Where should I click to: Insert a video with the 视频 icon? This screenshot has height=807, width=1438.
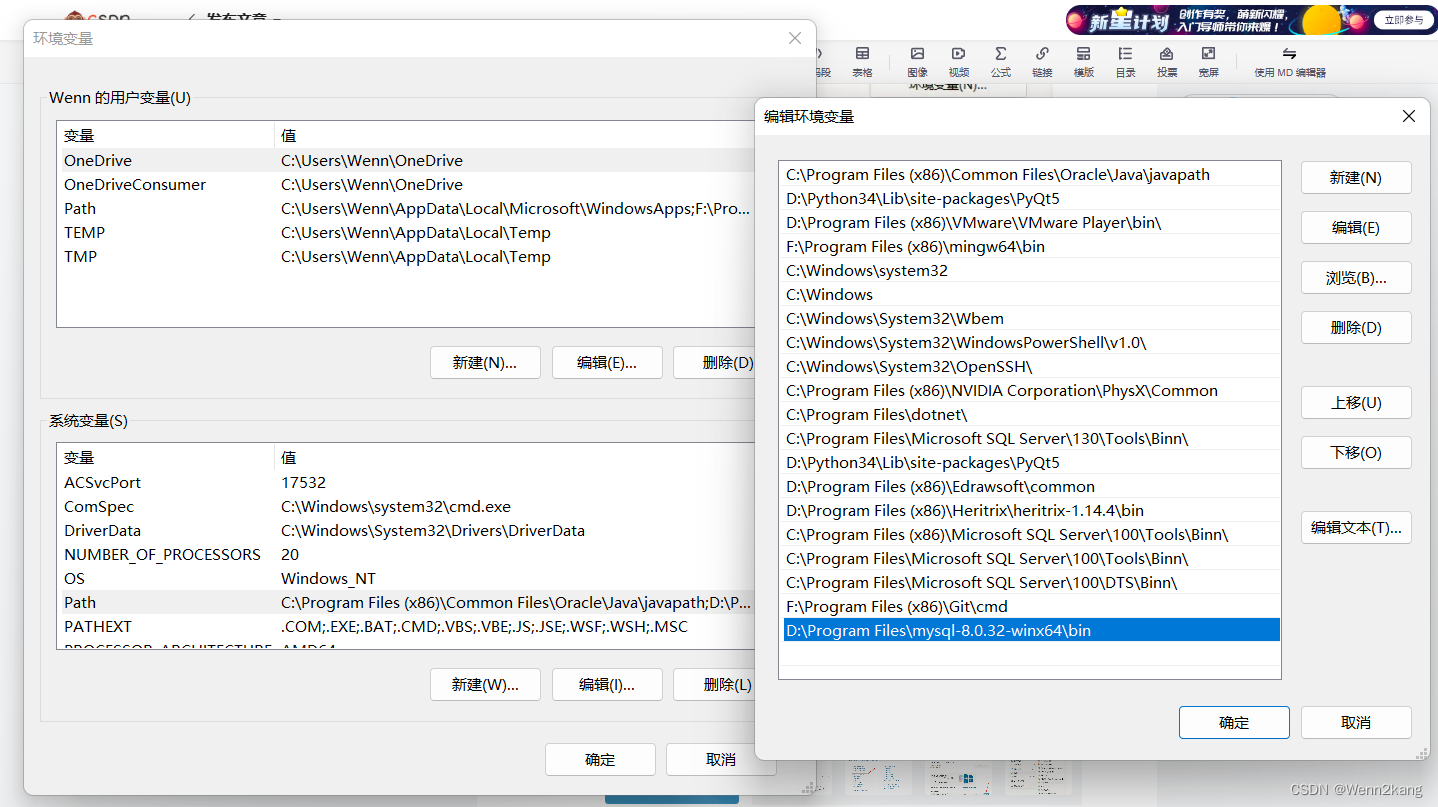click(958, 61)
